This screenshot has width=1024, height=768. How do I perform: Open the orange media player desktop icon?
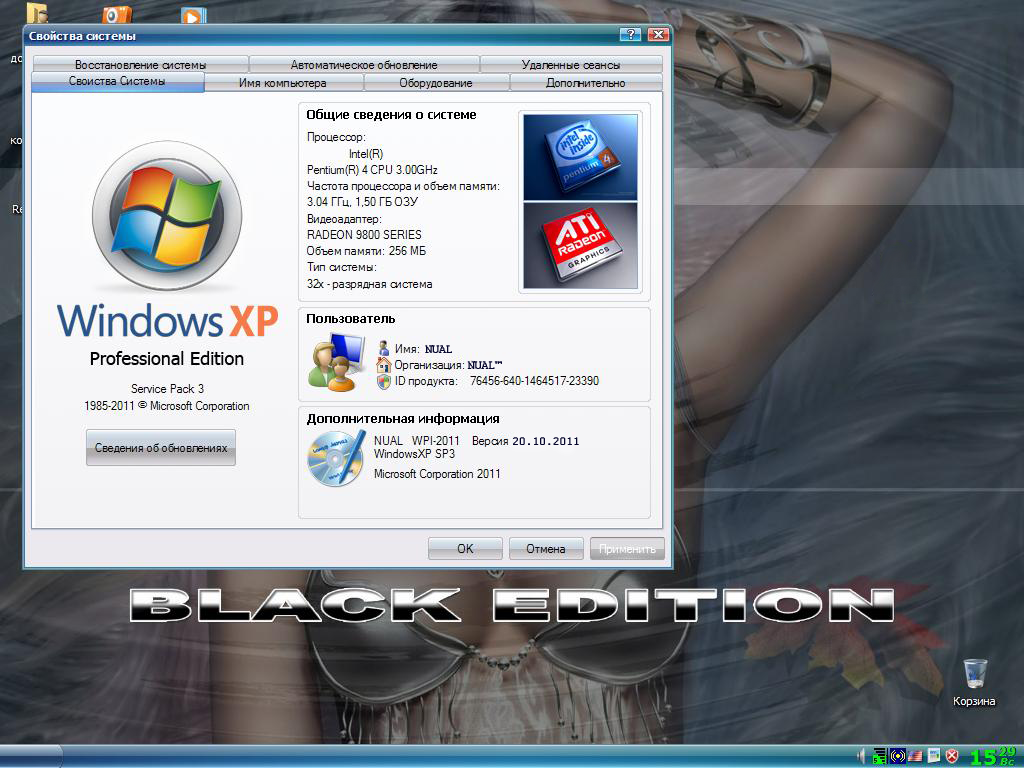pyautogui.click(x=193, y=15)
